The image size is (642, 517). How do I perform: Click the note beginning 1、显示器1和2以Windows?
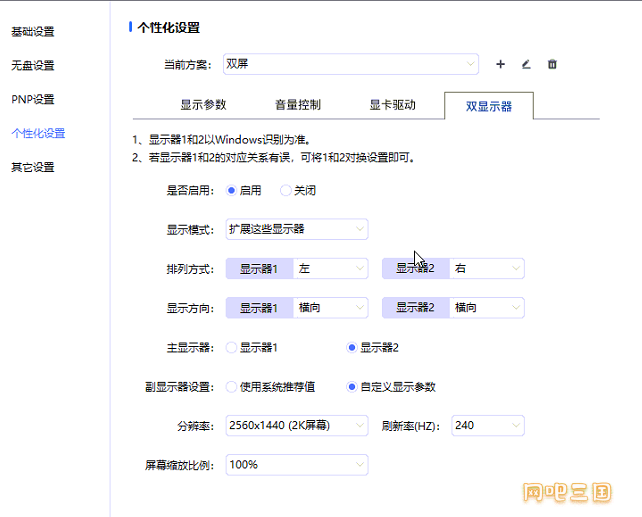pyautogui.click(x=222, y=140)
